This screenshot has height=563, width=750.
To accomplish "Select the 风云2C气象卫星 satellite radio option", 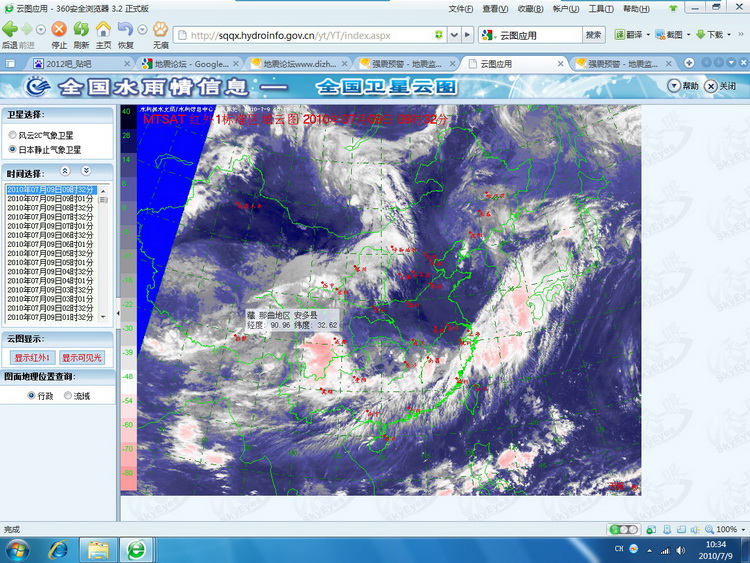I will (12, 134).
